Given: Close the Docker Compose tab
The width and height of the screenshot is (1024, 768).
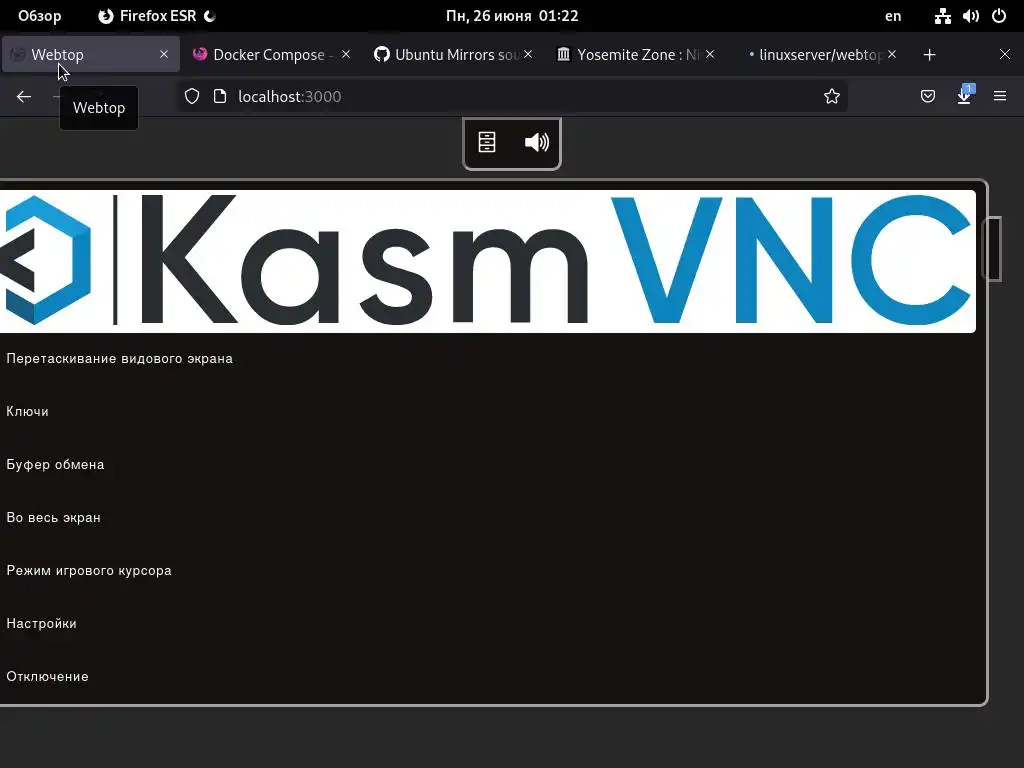Looking at the screenshot, I should click(346, 54).
